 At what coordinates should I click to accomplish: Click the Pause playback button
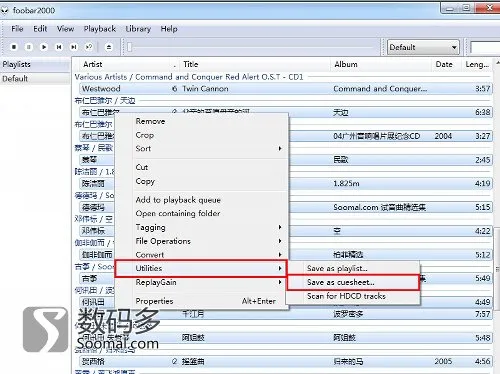point(29,47)
